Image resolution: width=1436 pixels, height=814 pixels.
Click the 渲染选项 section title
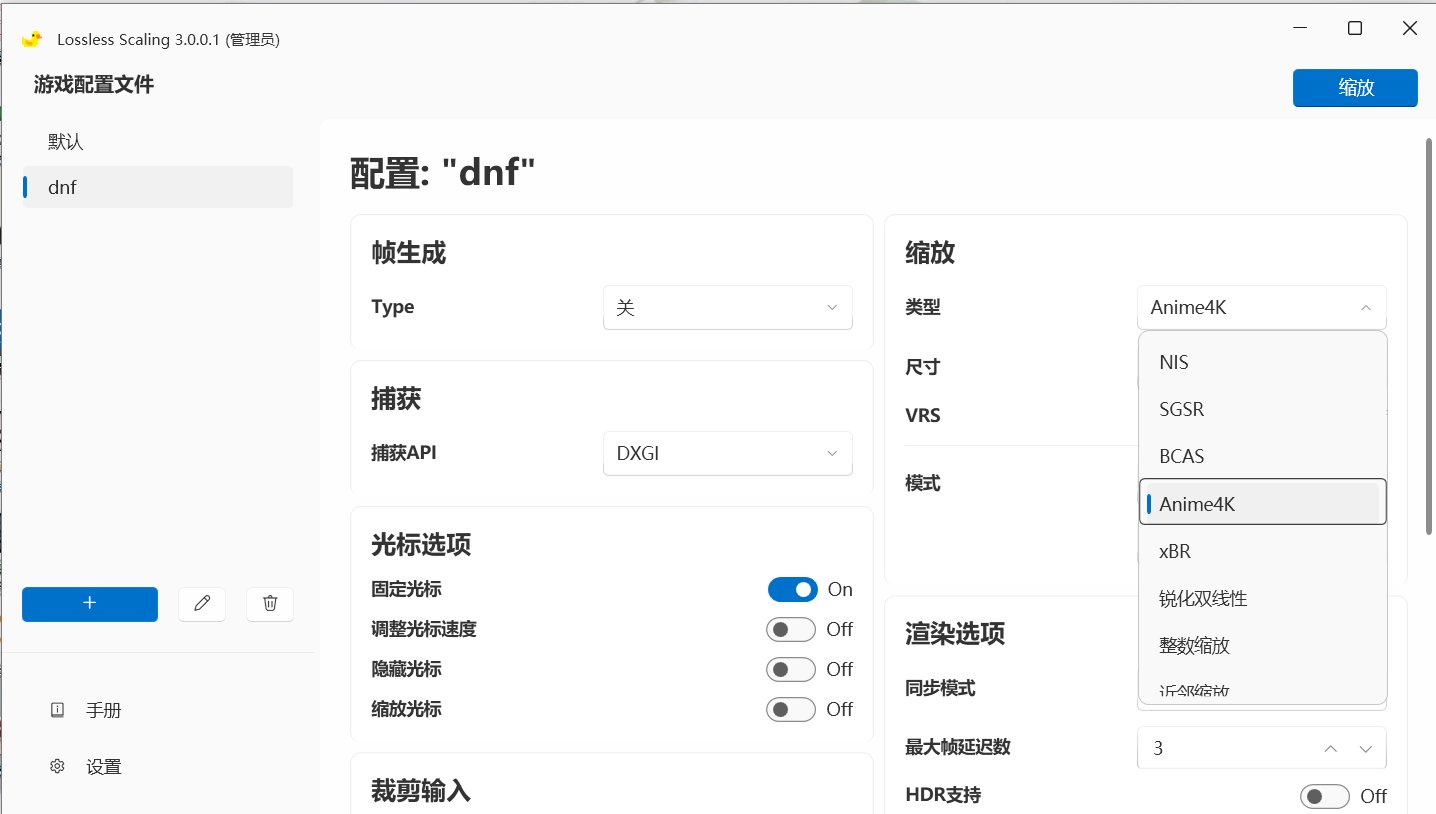[x=955, y=633]
